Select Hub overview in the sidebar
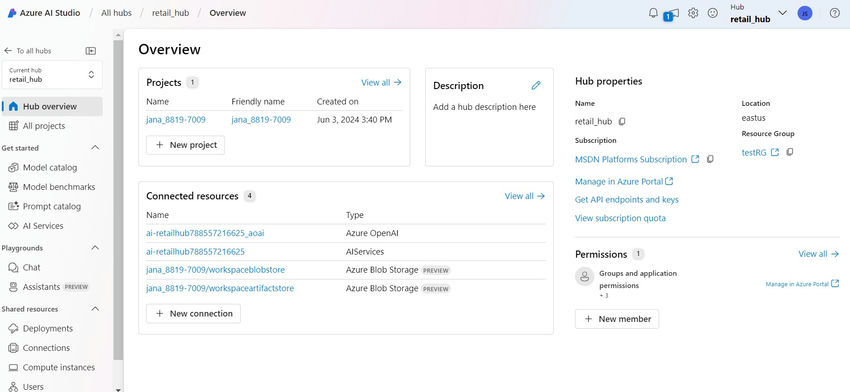Image resolution: width=850 pixels, height=392 pixels. point(52,106)
